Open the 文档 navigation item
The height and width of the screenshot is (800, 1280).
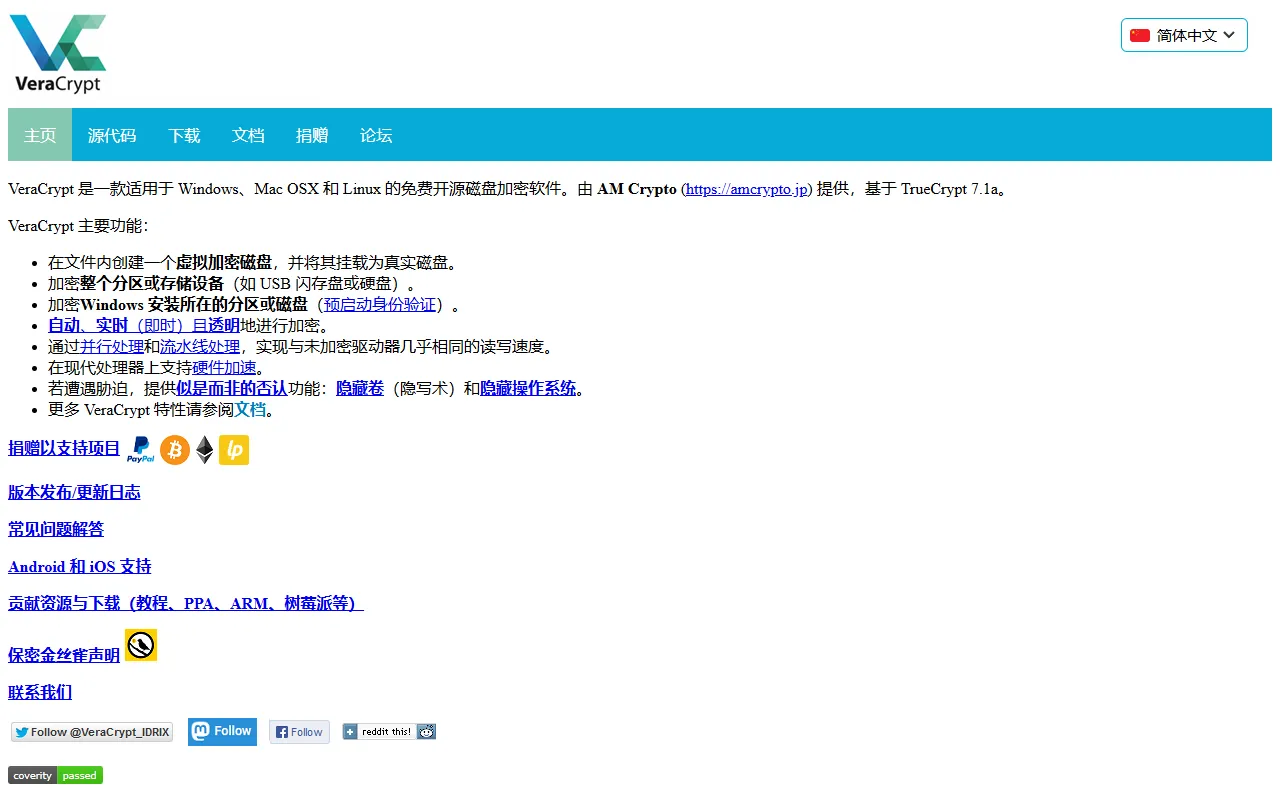point(248,135)
